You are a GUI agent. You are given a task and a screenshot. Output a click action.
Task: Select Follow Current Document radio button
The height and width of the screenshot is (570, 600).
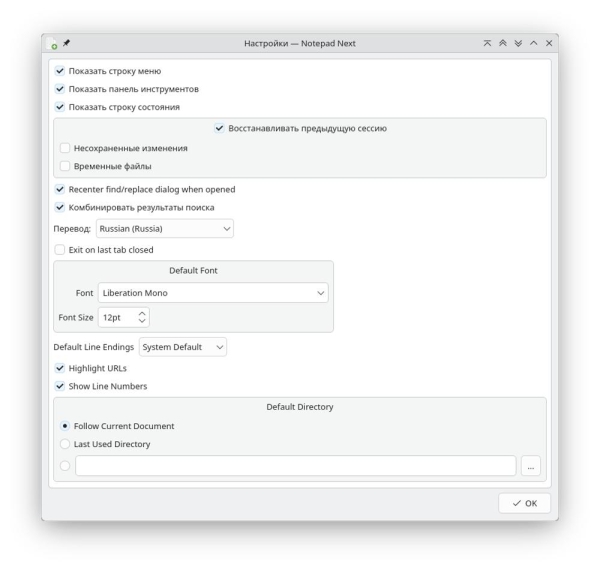tap(65, 426)
